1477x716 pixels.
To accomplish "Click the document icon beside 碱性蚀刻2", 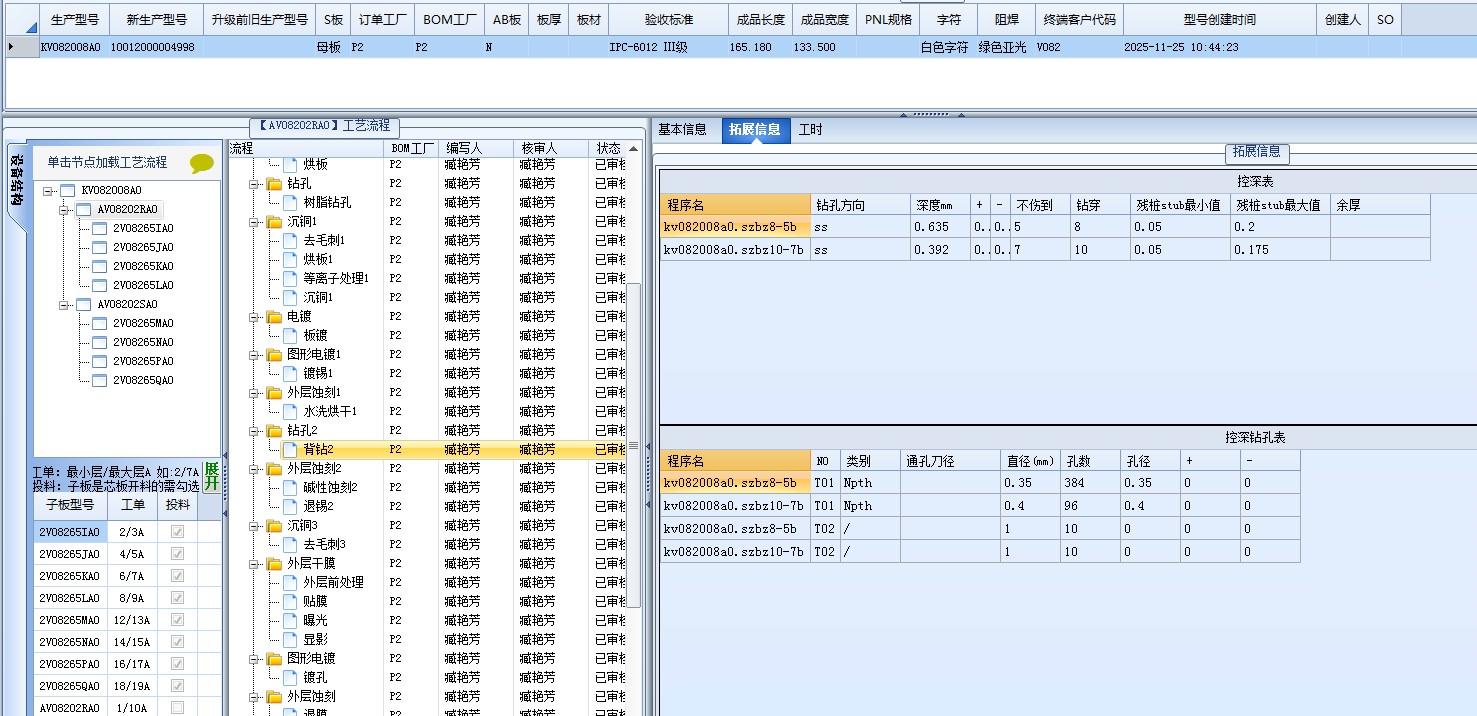I will (x=290, y=488).
